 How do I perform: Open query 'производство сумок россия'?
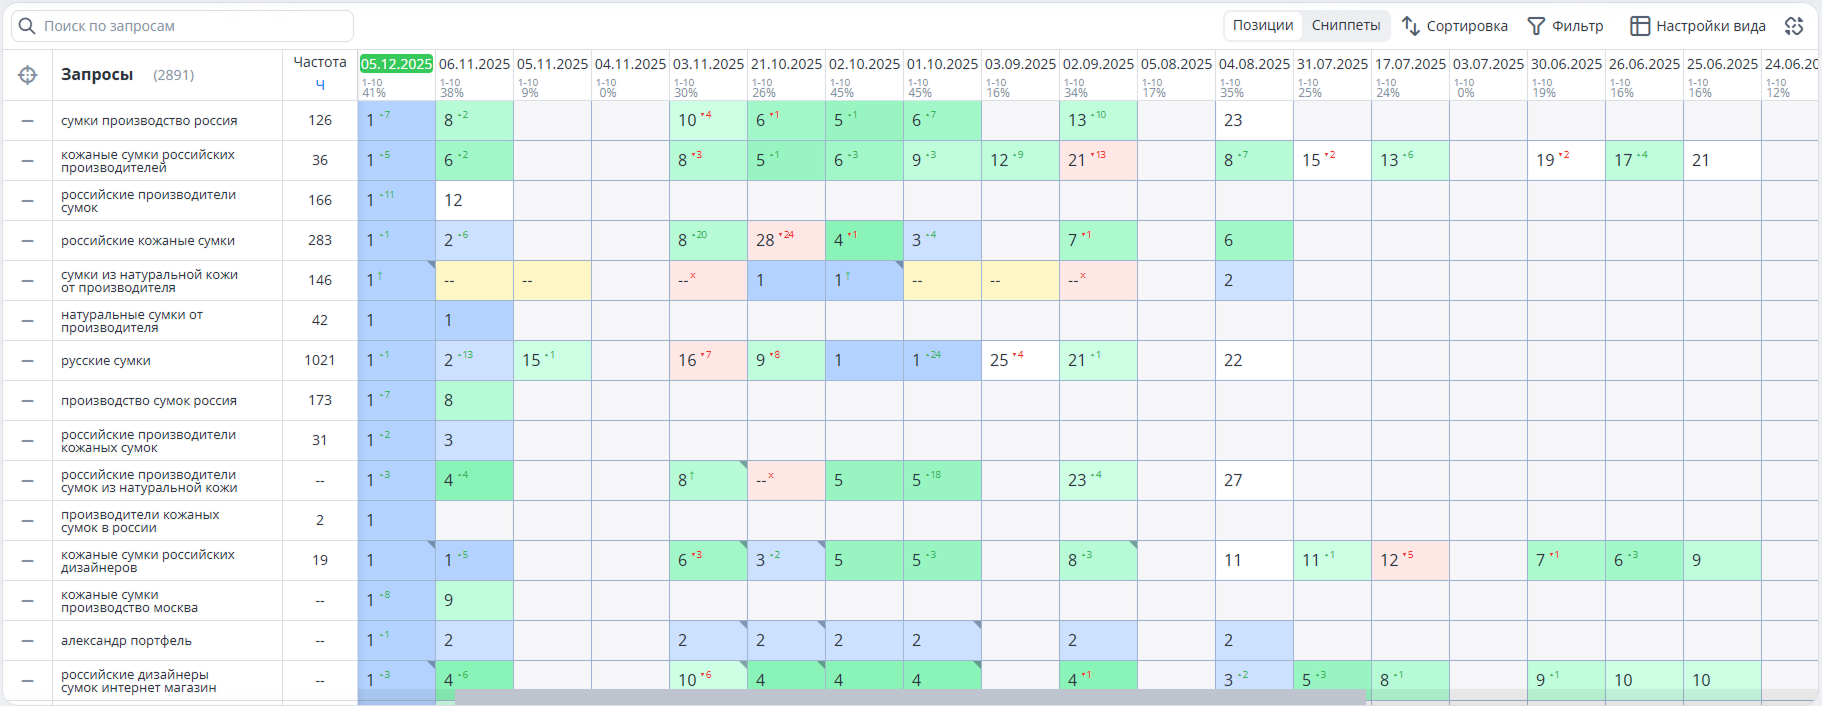[x=149, y=401]
